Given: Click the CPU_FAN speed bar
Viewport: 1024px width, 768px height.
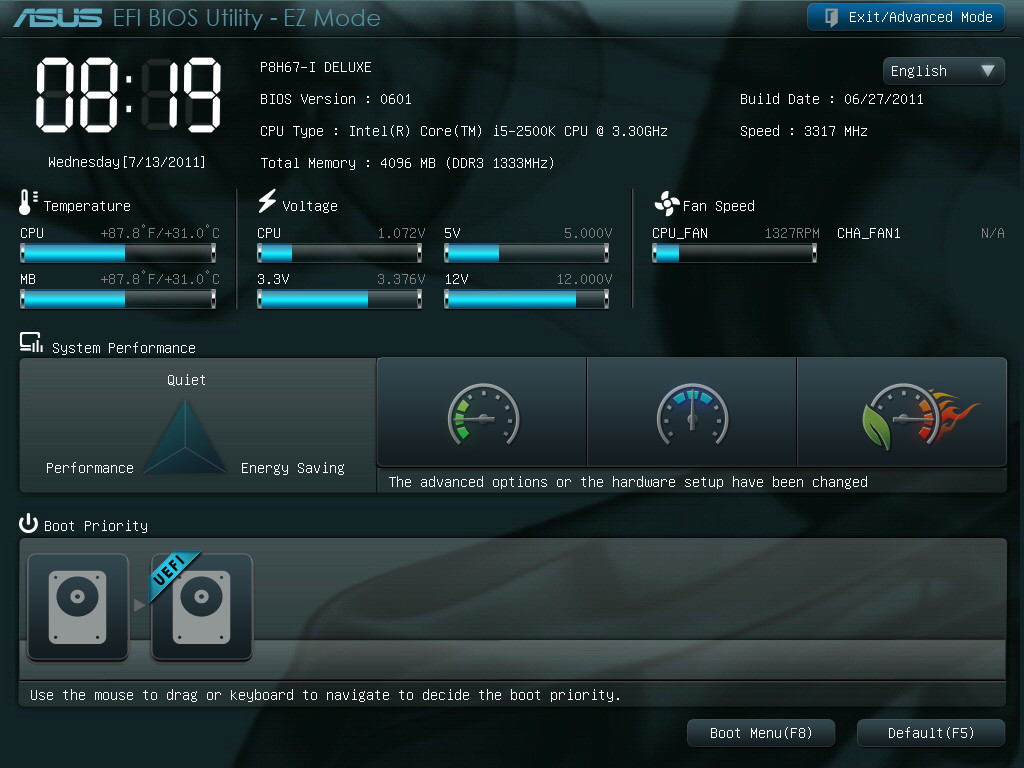Looking at the screenshot, I should point(734,253).
